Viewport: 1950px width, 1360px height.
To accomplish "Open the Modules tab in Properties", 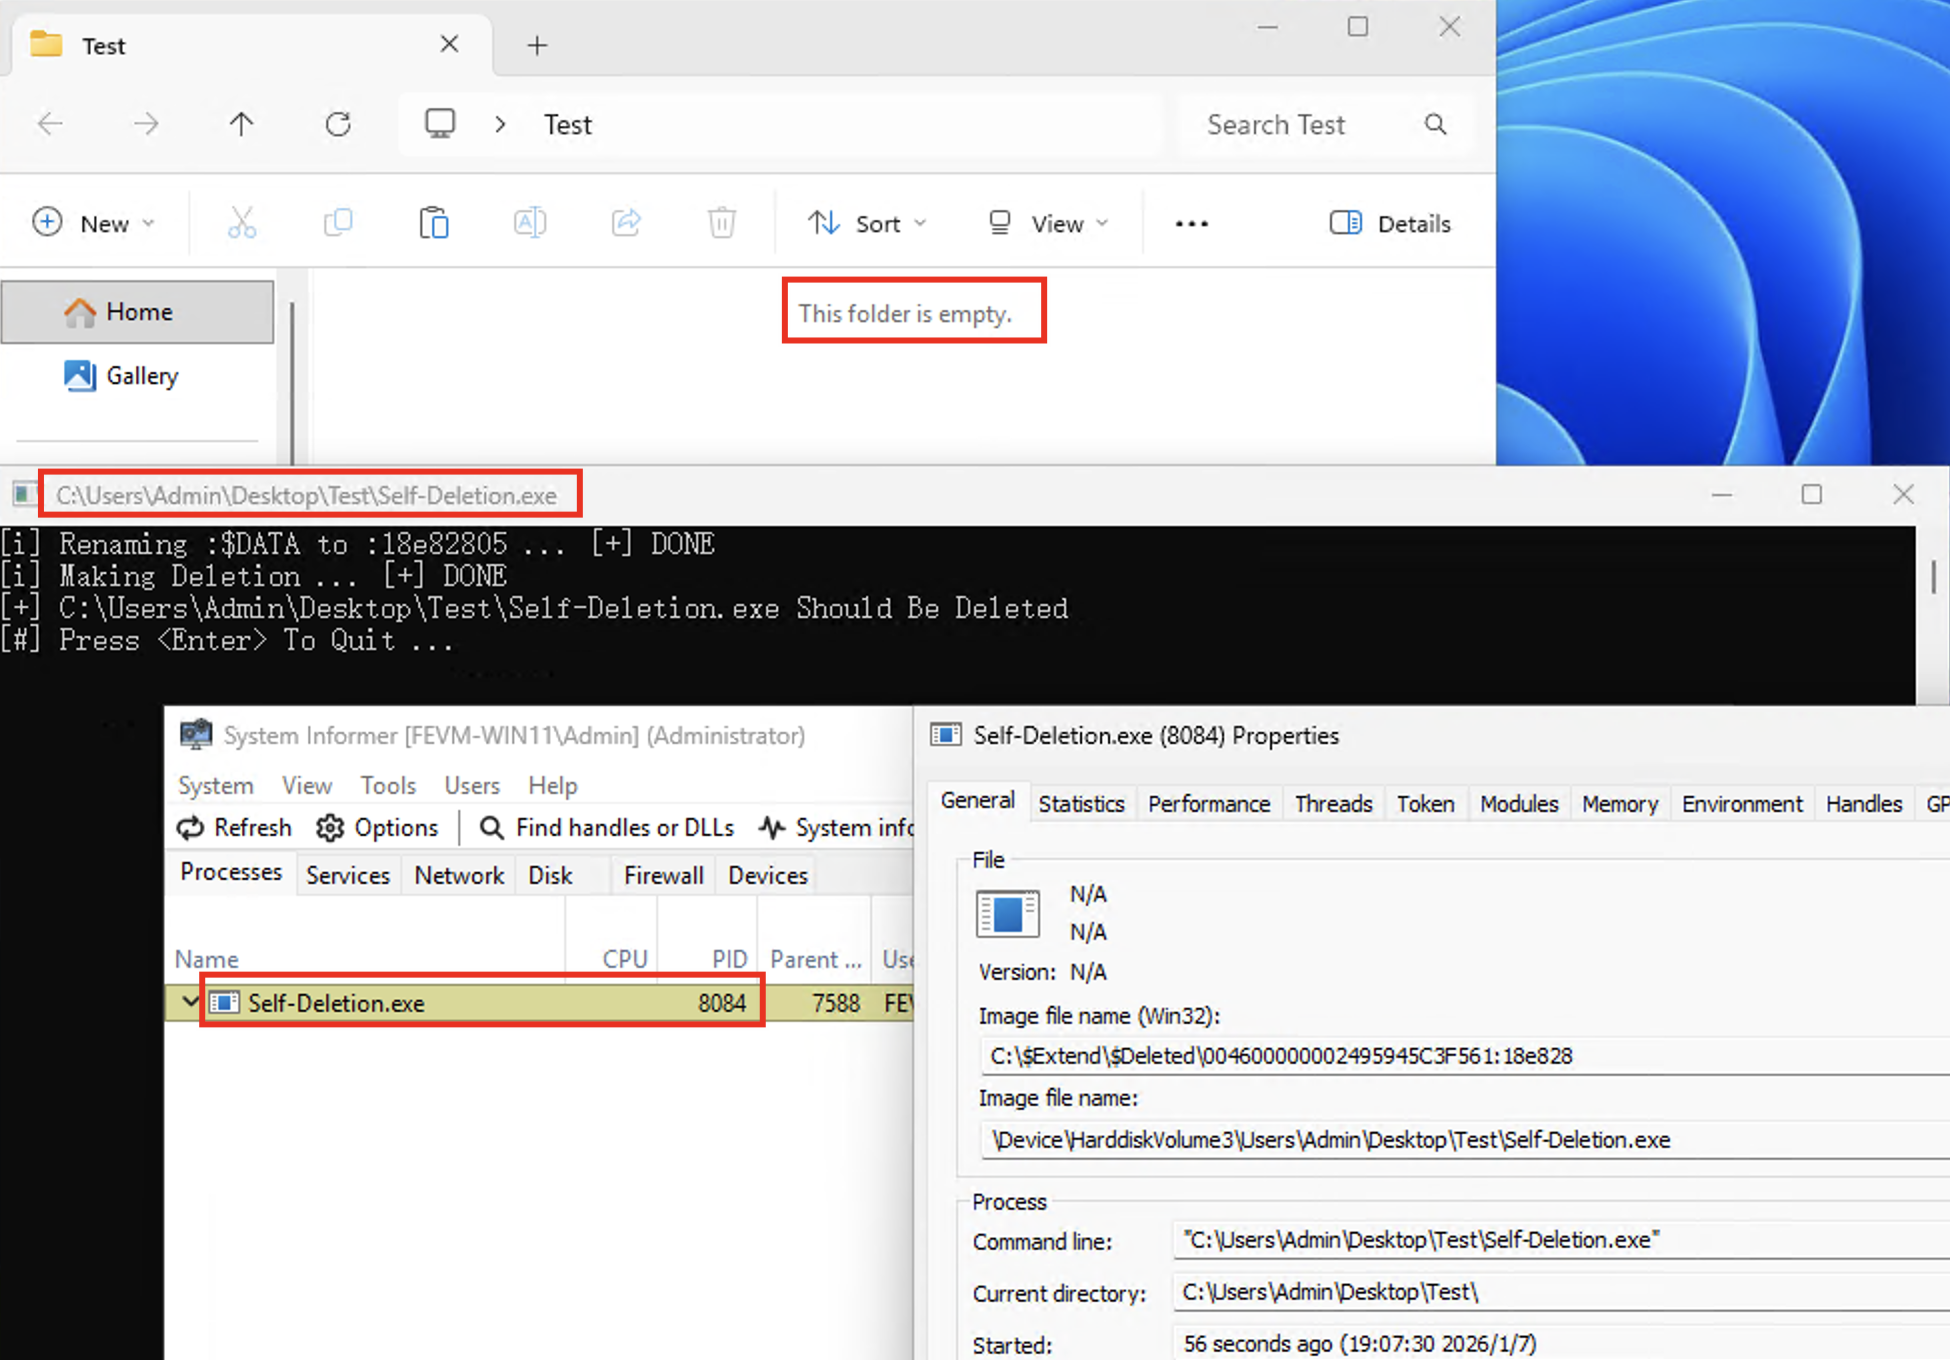I will point(1518,804).
